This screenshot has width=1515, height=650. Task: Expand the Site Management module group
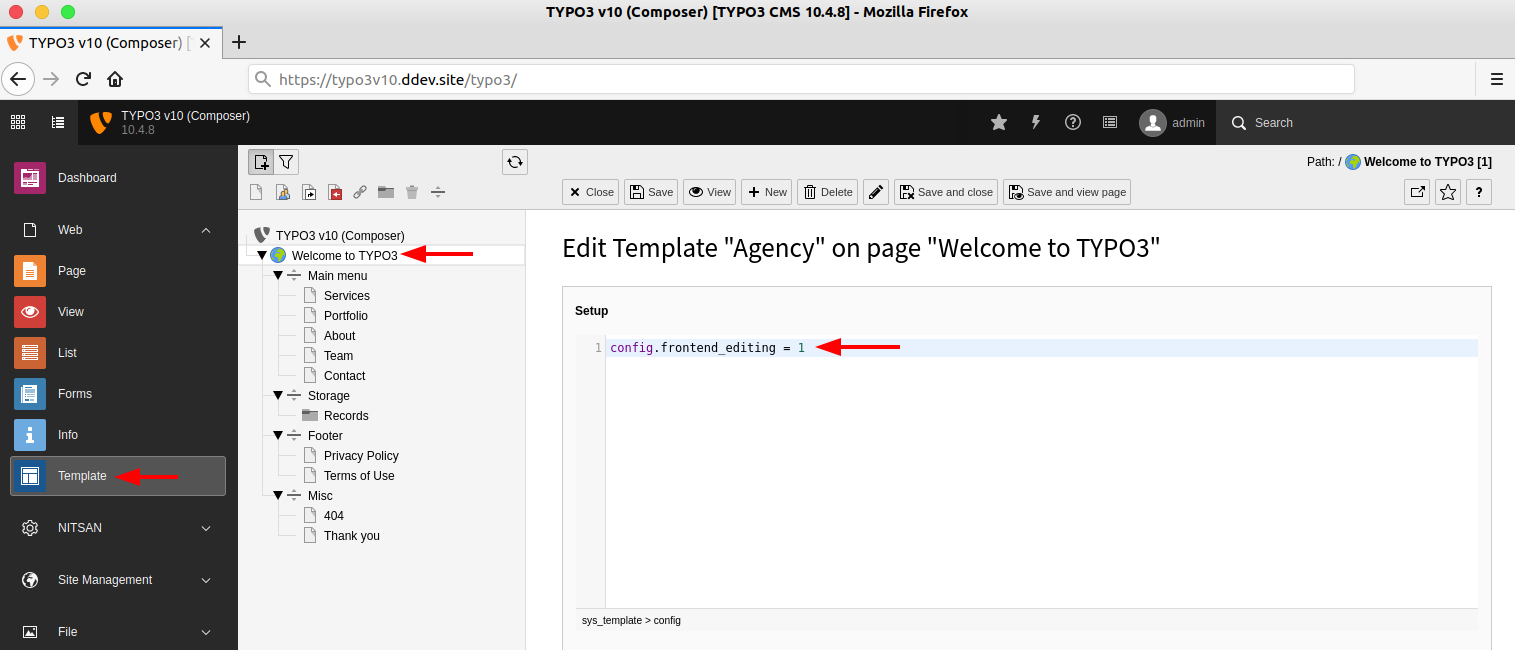click(x=118, y=580)
